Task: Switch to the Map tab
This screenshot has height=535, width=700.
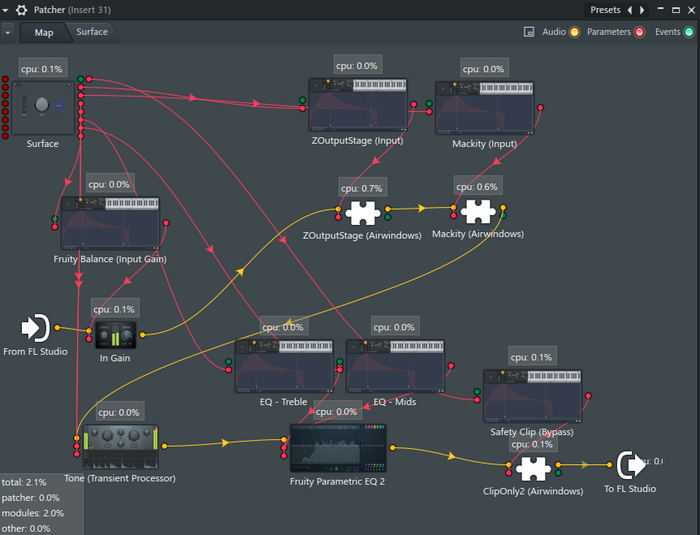Action: pyautogui.click(x=44, y=33)
